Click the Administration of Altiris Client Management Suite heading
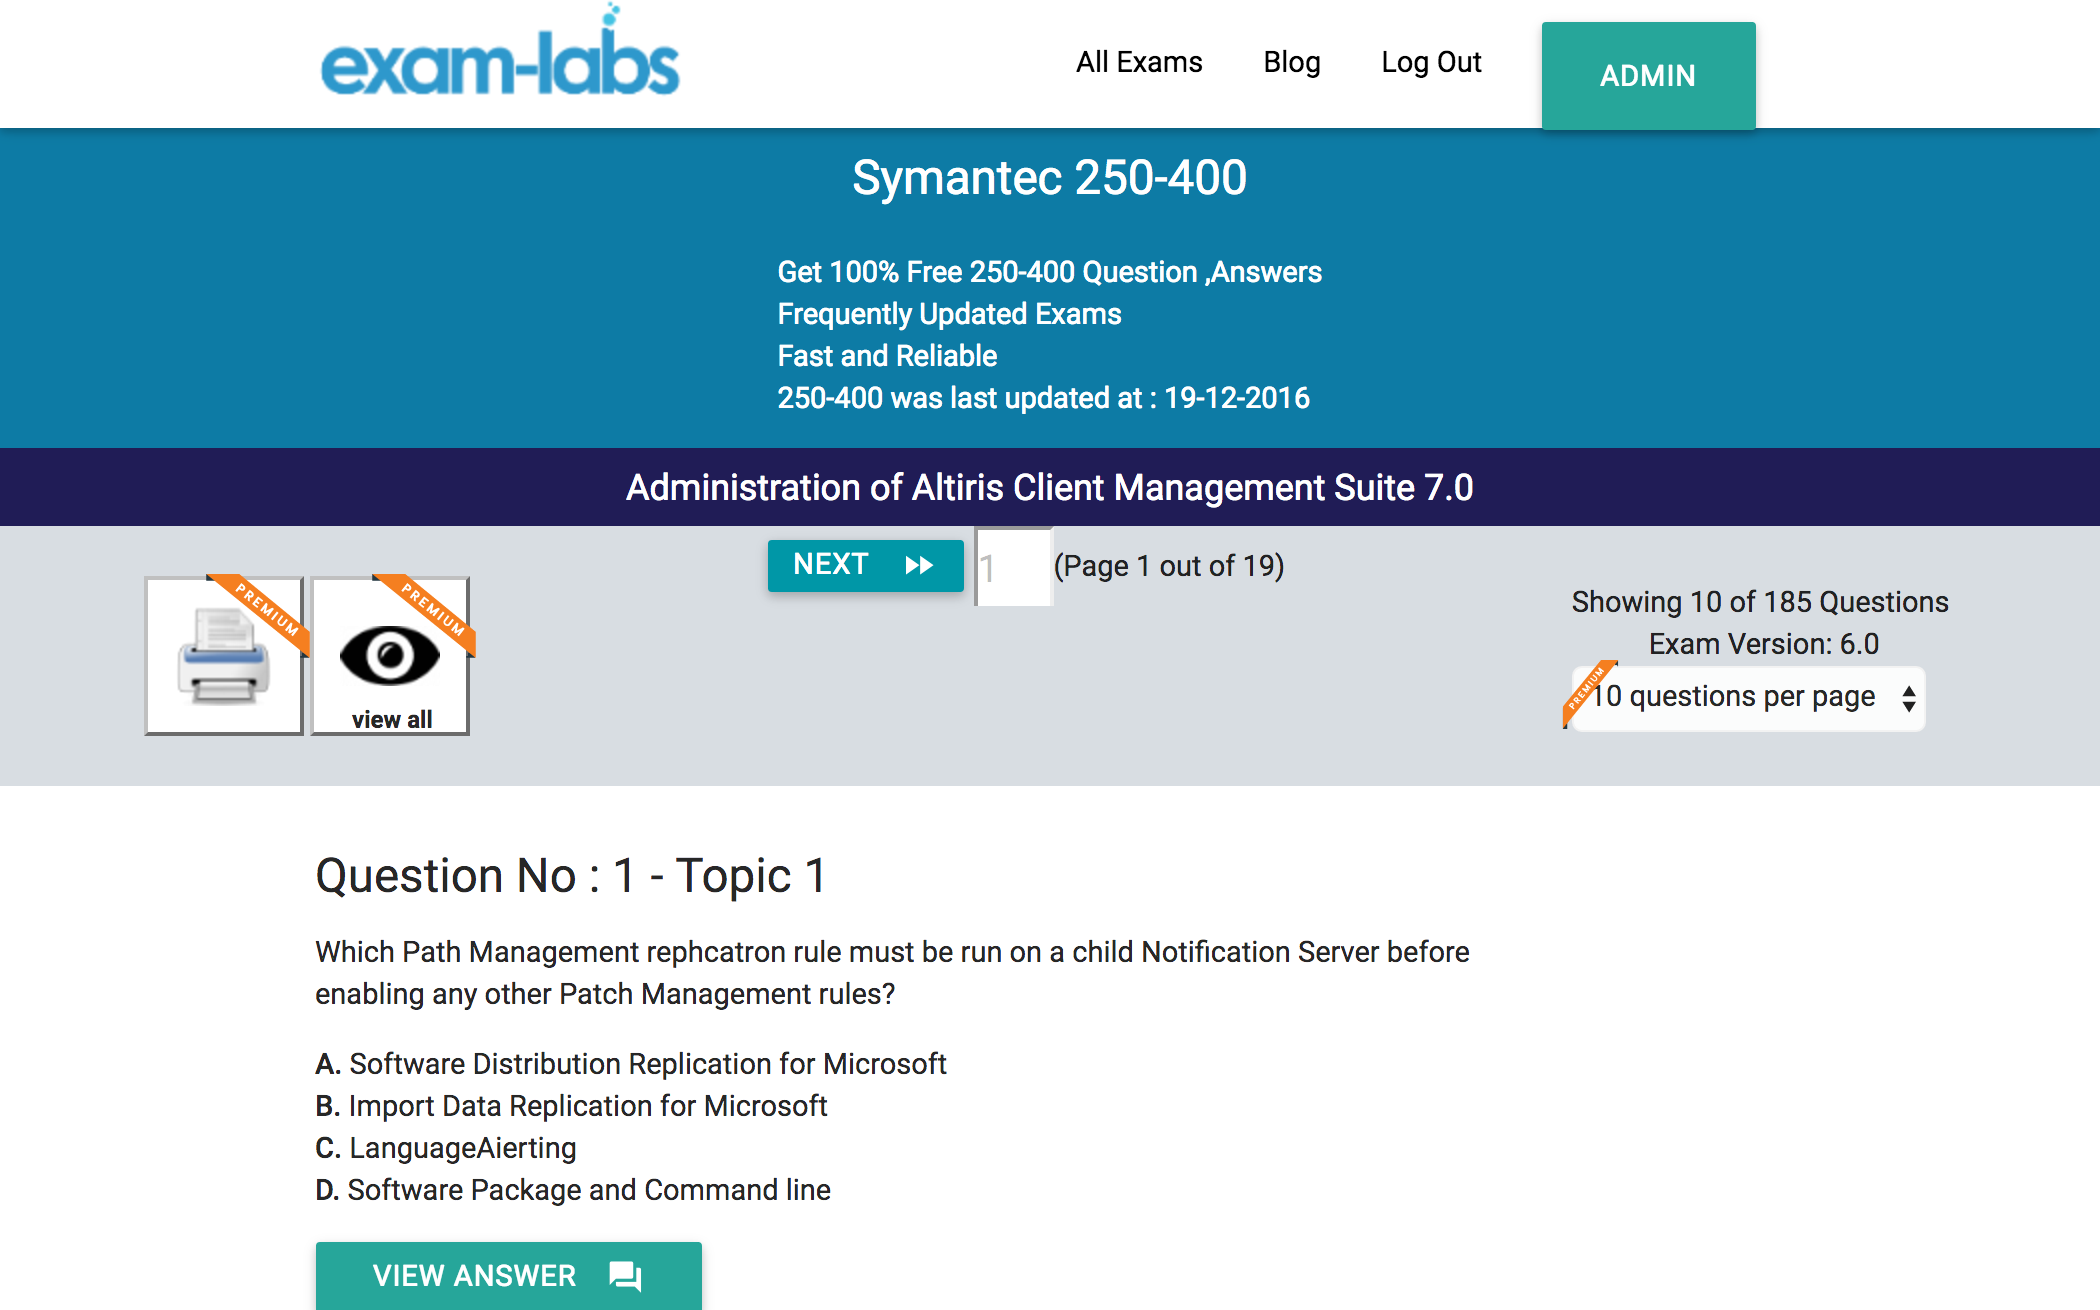Image resolution: width=2100 pixels, height=1310 pixels. pos(1050,488)
